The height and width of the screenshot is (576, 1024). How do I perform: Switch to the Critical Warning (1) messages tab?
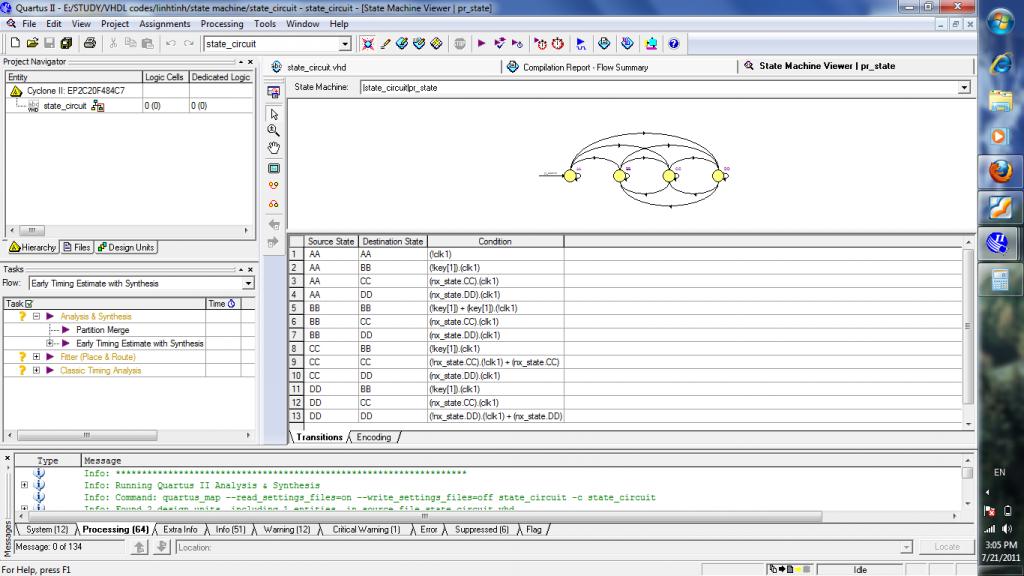point(366,530)
